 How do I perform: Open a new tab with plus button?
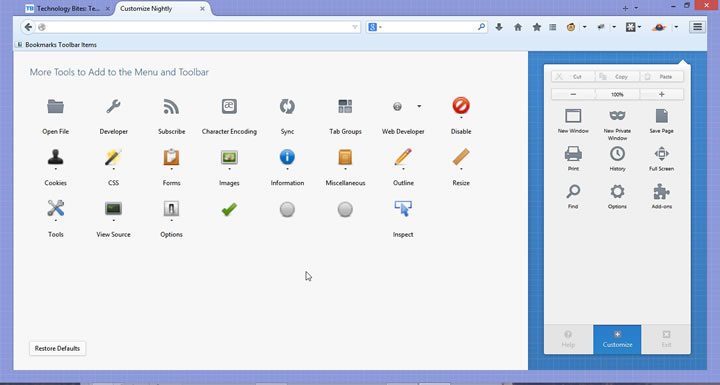625,8
